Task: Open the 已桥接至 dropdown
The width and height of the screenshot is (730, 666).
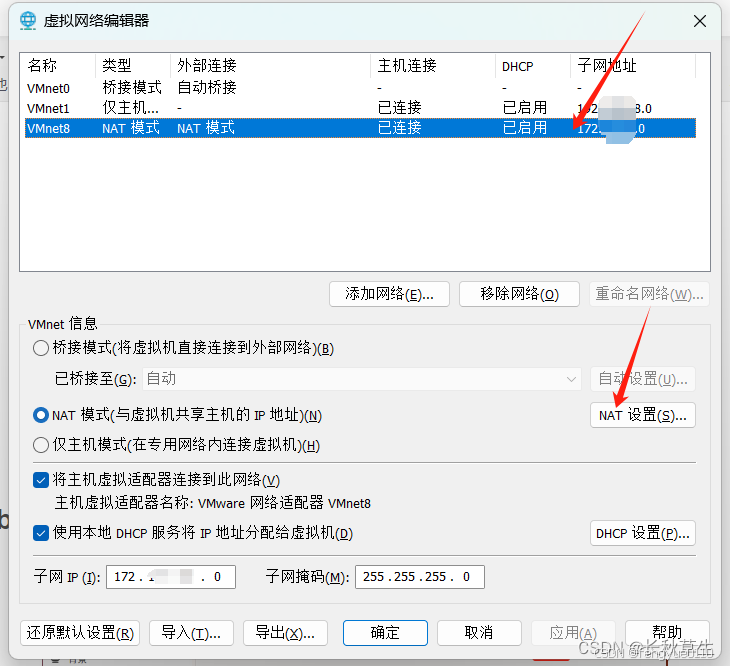Action: (362, 379)
